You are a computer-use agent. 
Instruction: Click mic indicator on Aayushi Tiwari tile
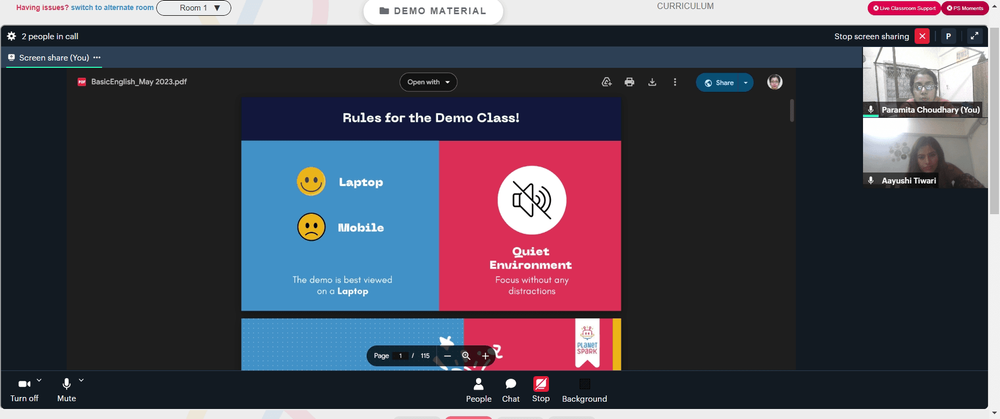click(871, 180)
